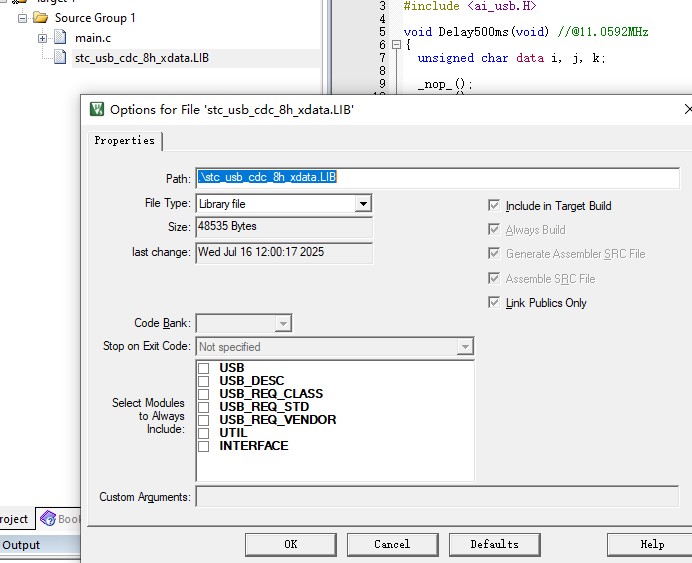This screenshot has height=563, width=692.
Task: Click the Keil icon in dialog title bar
Action: [97, 109]
